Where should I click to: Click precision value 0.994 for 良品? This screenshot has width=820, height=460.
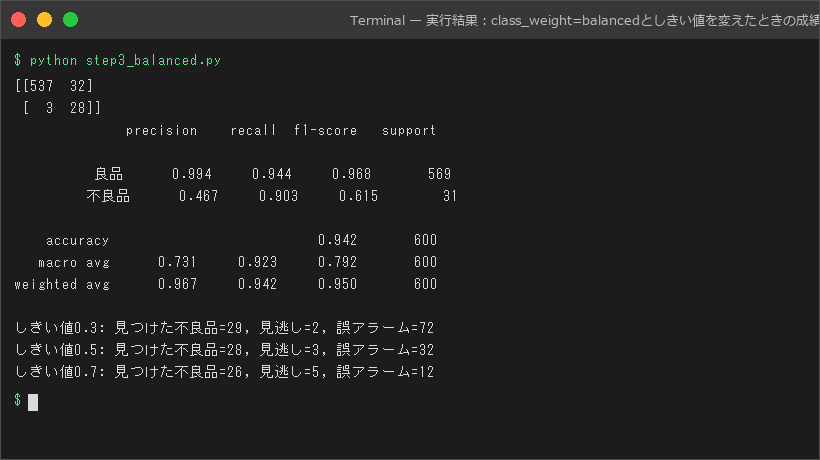click(192, 174)
